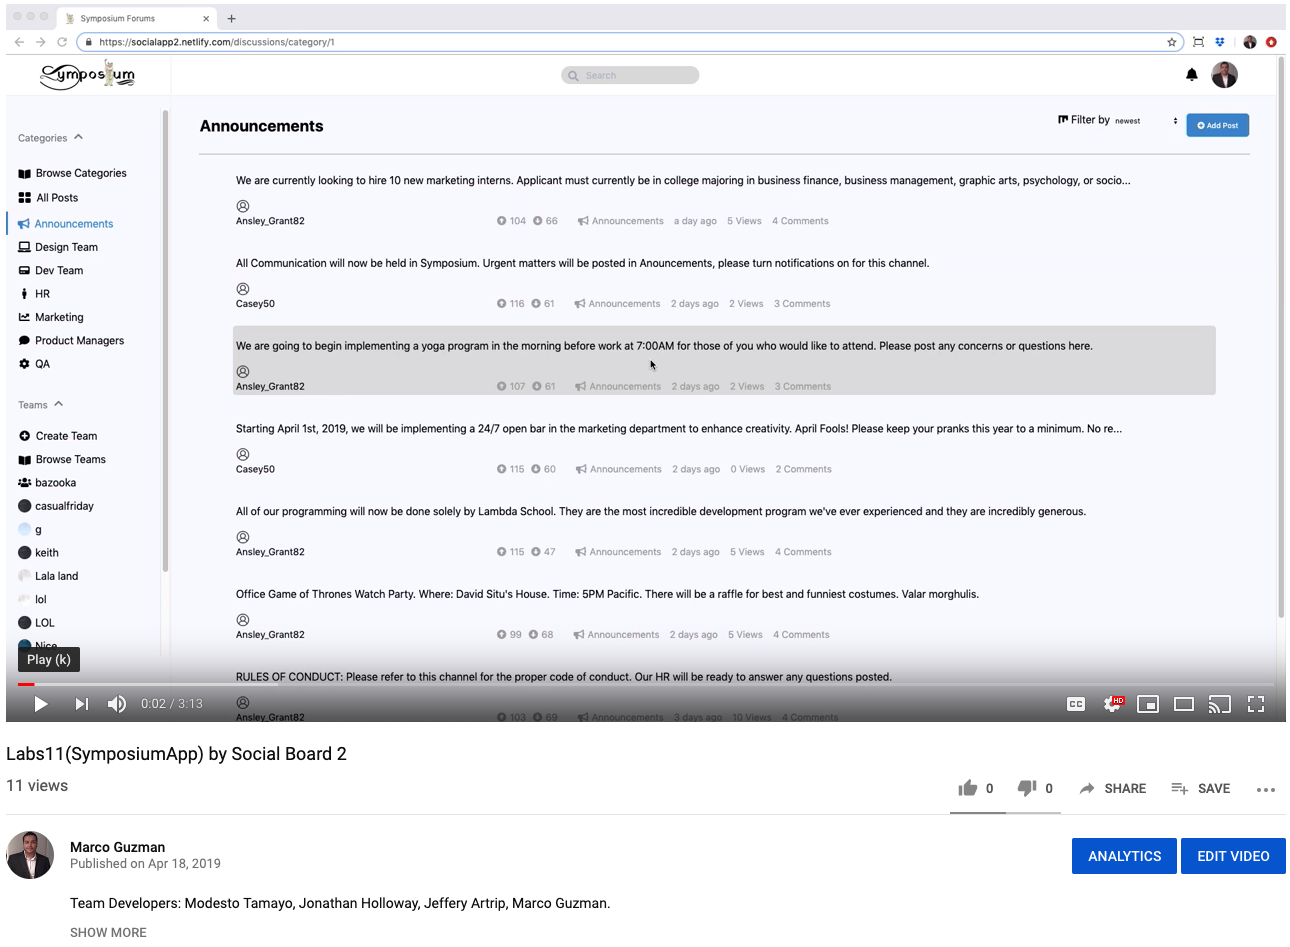Click the video progress bar
This screenshot has height=947, width=1290.
640,684
